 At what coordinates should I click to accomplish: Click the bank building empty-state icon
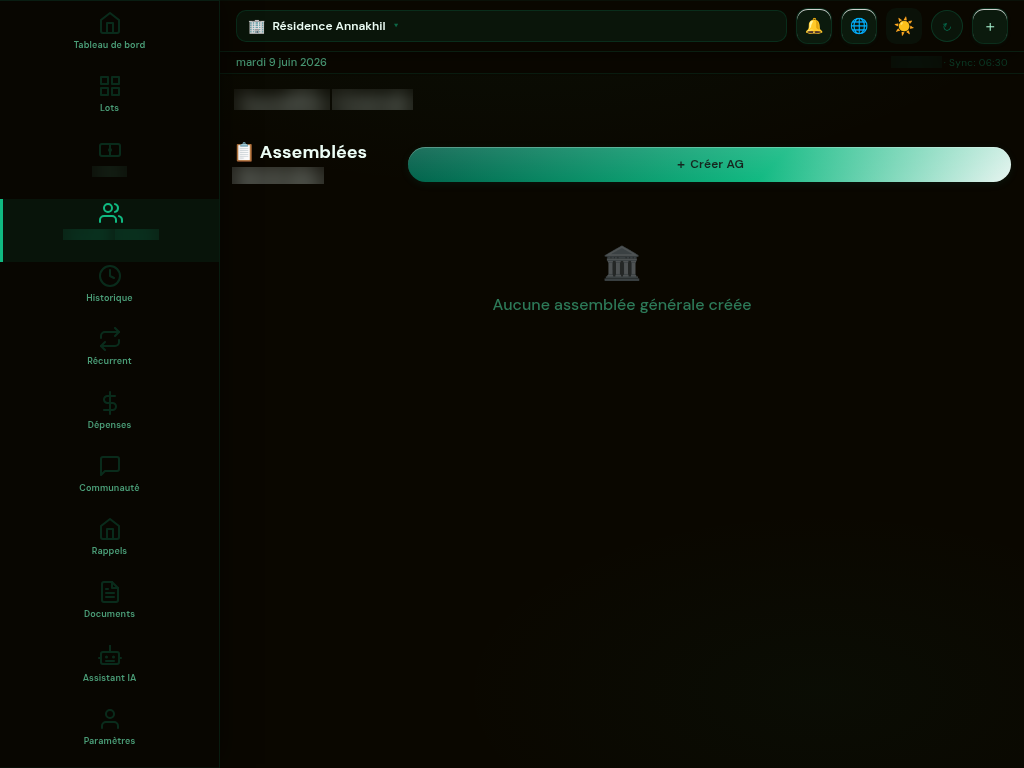(x=622, y=263)
